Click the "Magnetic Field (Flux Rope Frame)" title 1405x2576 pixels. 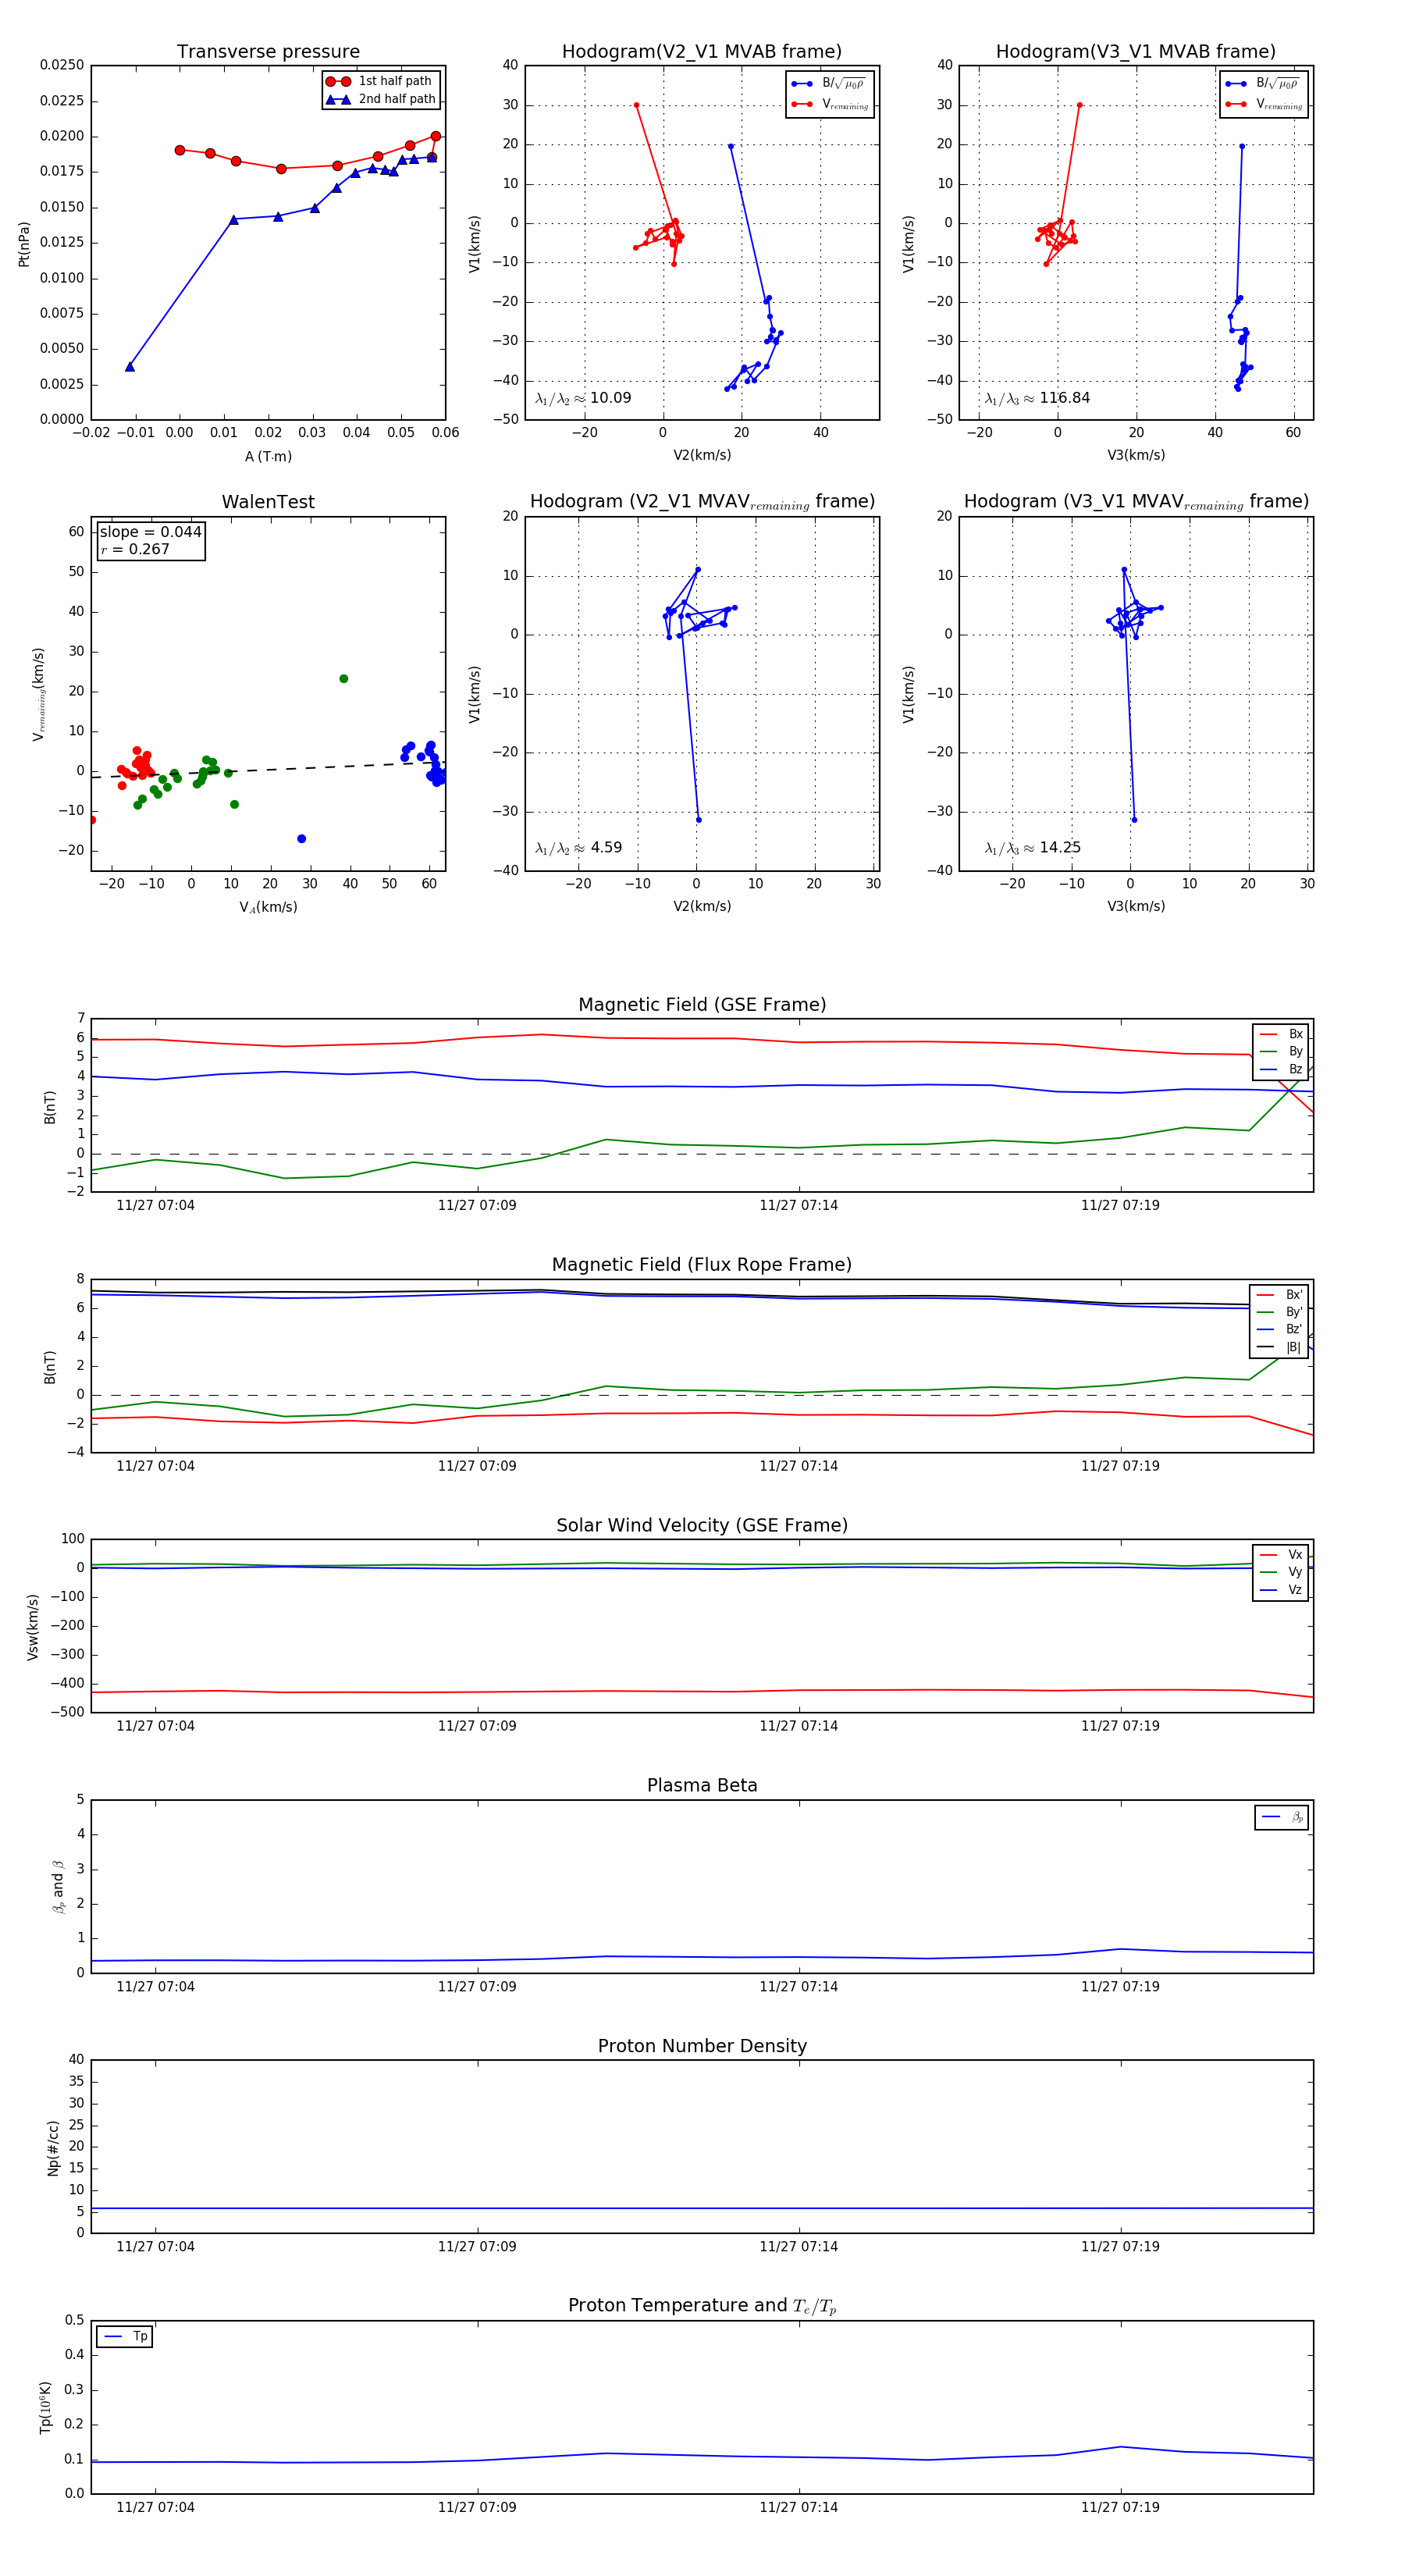[702, 1265]
